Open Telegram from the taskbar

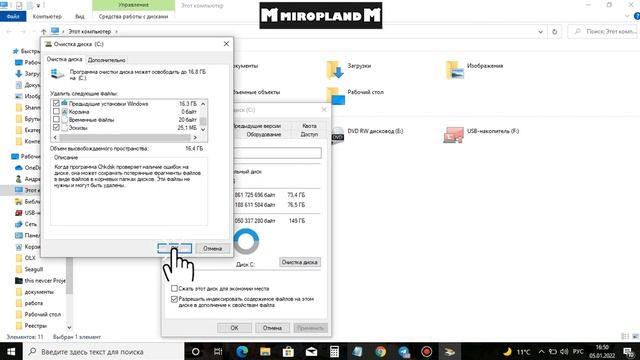click(x=404, y=351)
